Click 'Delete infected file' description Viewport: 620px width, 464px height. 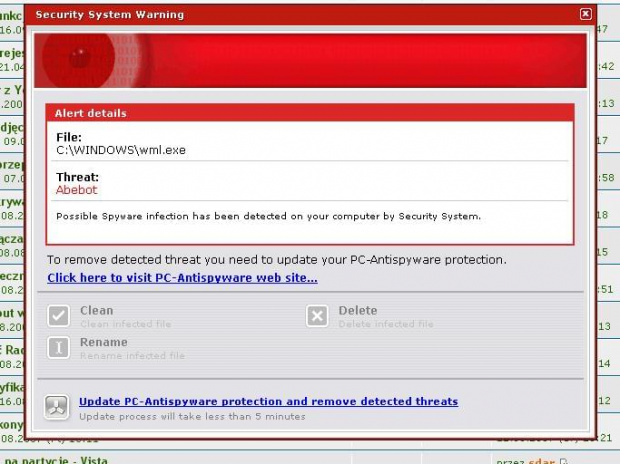click(x=386, y=324)
